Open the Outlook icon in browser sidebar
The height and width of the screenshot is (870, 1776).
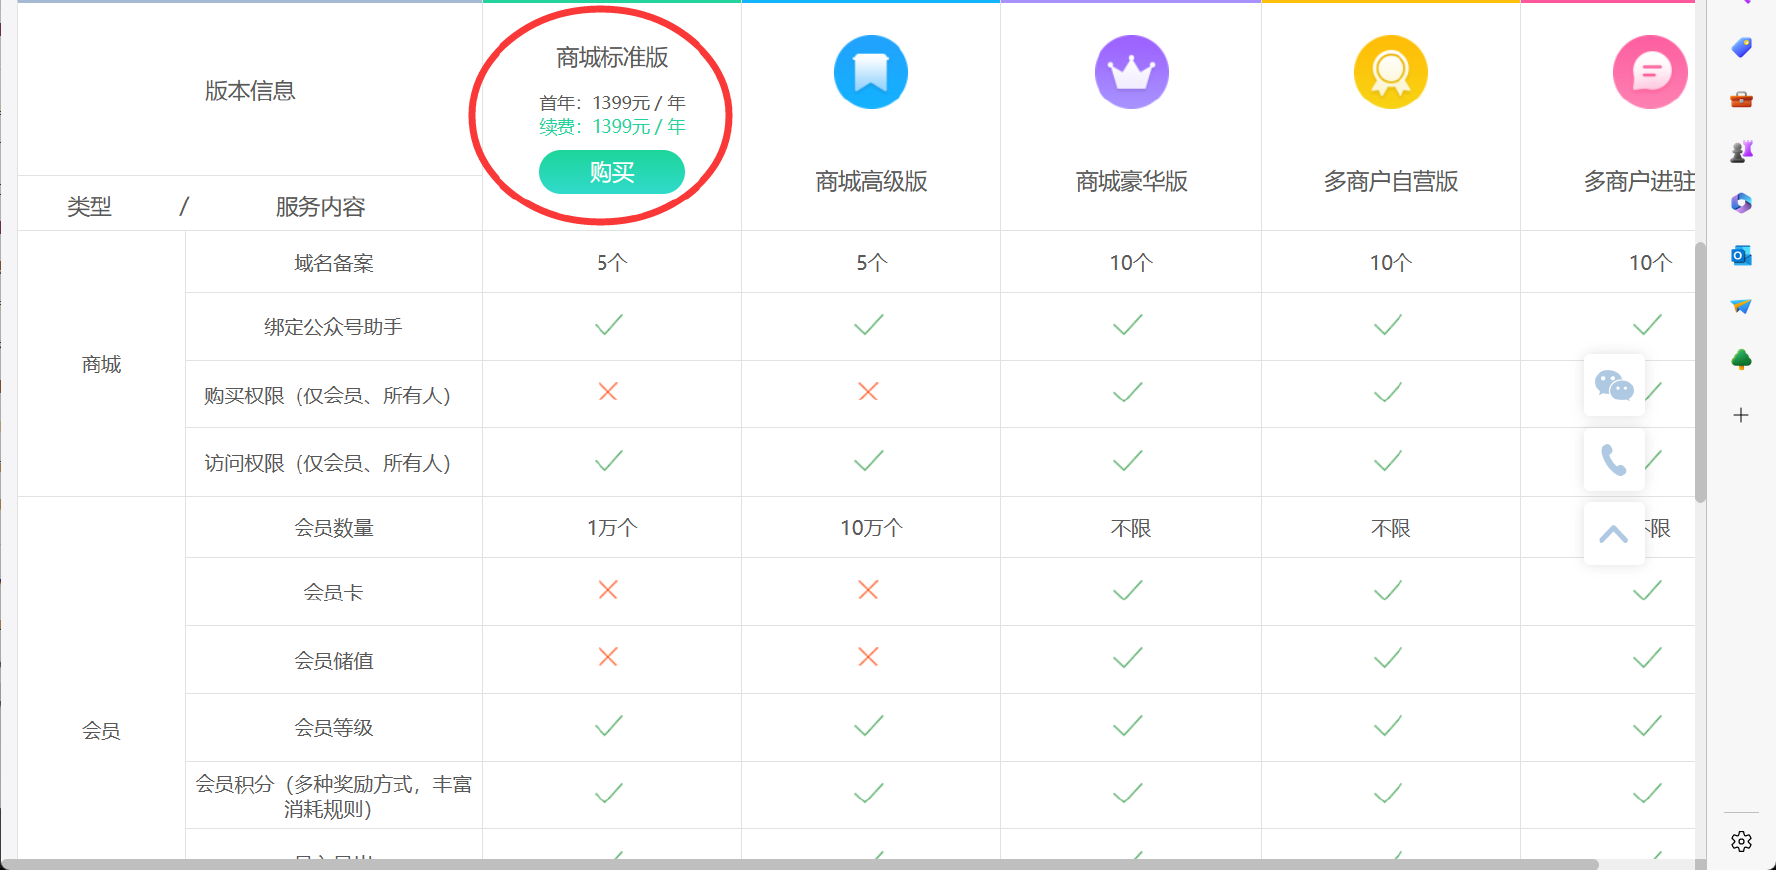1741,255
